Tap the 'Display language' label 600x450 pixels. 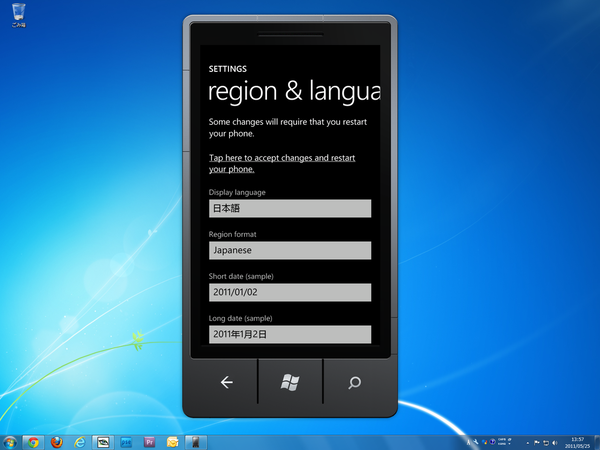[237, 192]
